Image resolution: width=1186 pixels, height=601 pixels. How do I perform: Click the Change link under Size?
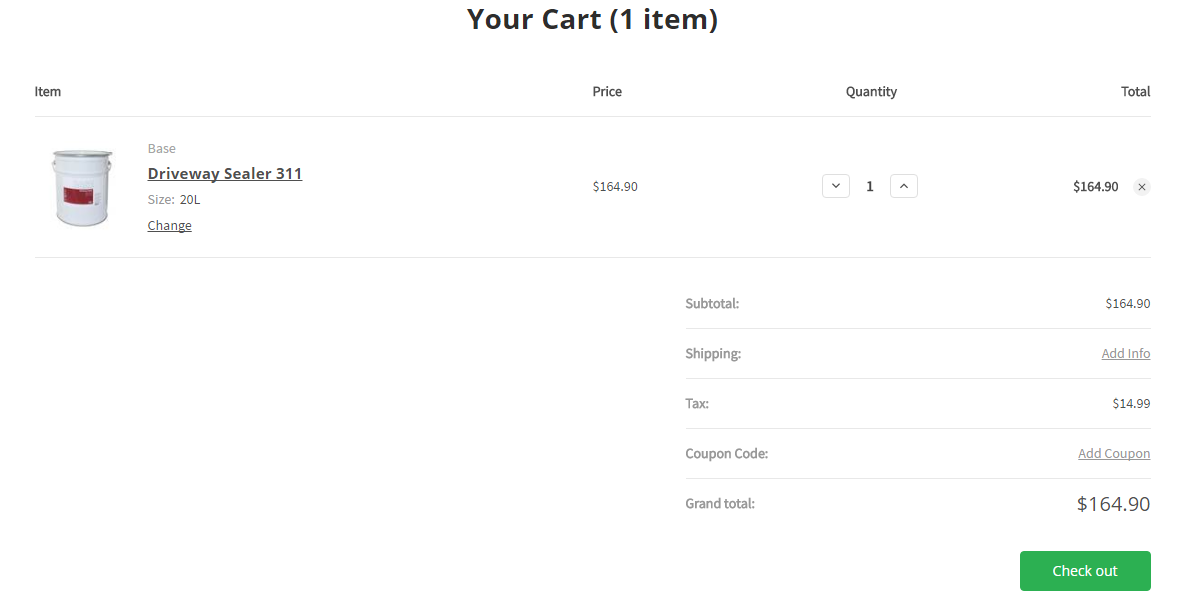click(x=169, y=226)
